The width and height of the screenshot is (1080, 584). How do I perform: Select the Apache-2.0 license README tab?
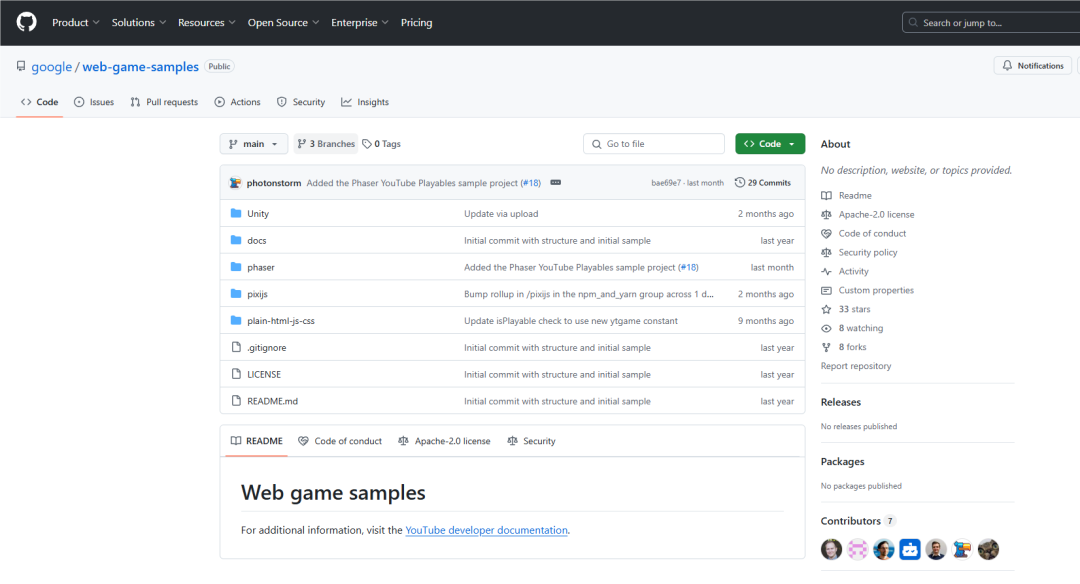click(x=444, y=441)
